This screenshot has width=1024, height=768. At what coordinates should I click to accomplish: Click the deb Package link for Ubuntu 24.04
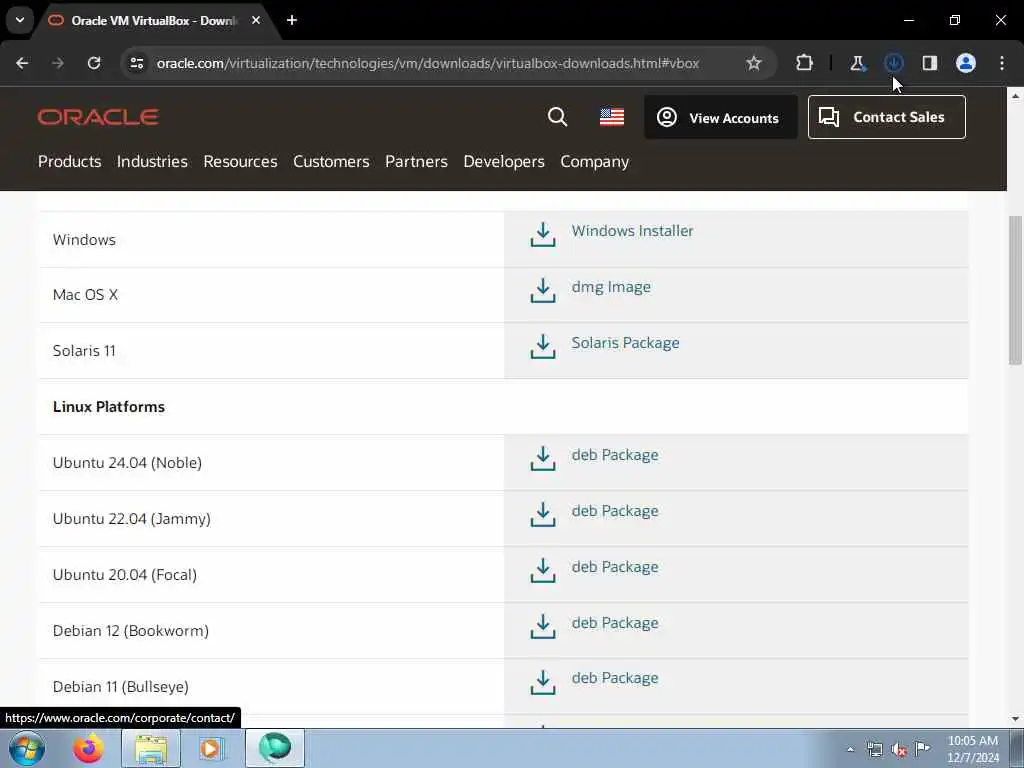pyautogui.click(x=615, y=455)
